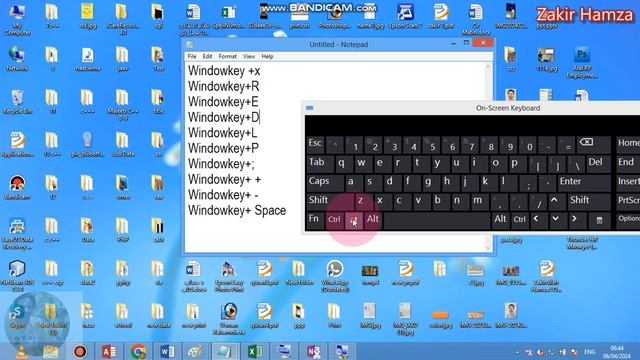Launch Google Chrome from the taskbar
This screenshot has width=640, height=360.
(138, 351)
